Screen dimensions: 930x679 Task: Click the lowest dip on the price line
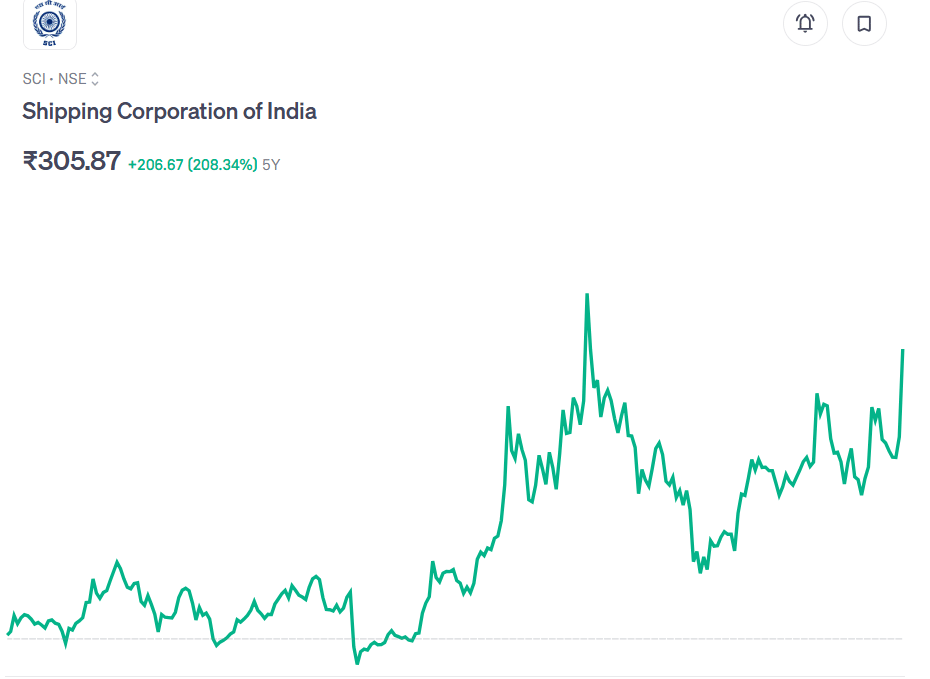[x=357, y=663]
